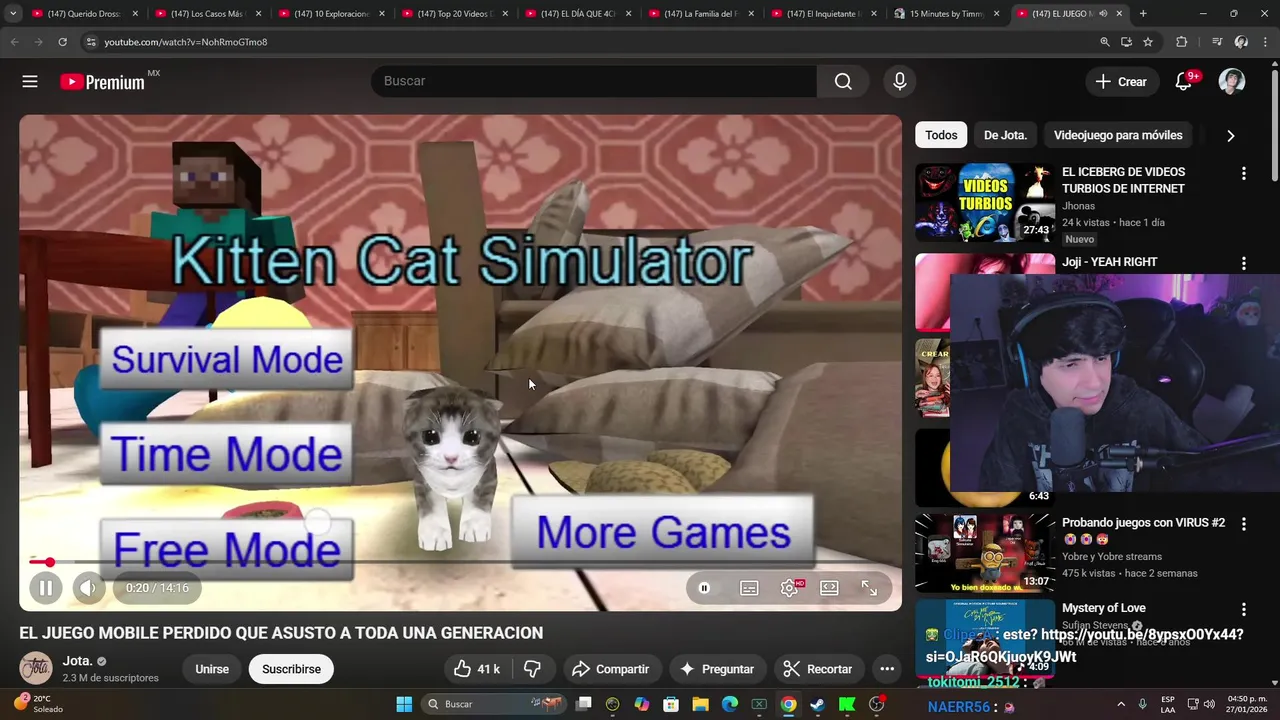Screen dimensions: 1280x720
Task: Select the De Jota. filter chip
Action: point(1005,135)
